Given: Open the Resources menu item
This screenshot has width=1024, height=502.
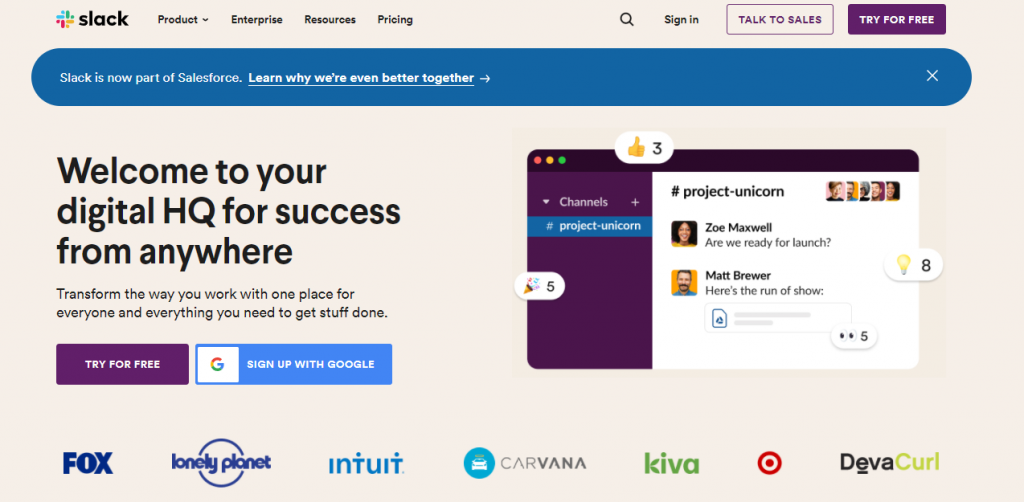Looking at the screenshot, I should (330, 20).
